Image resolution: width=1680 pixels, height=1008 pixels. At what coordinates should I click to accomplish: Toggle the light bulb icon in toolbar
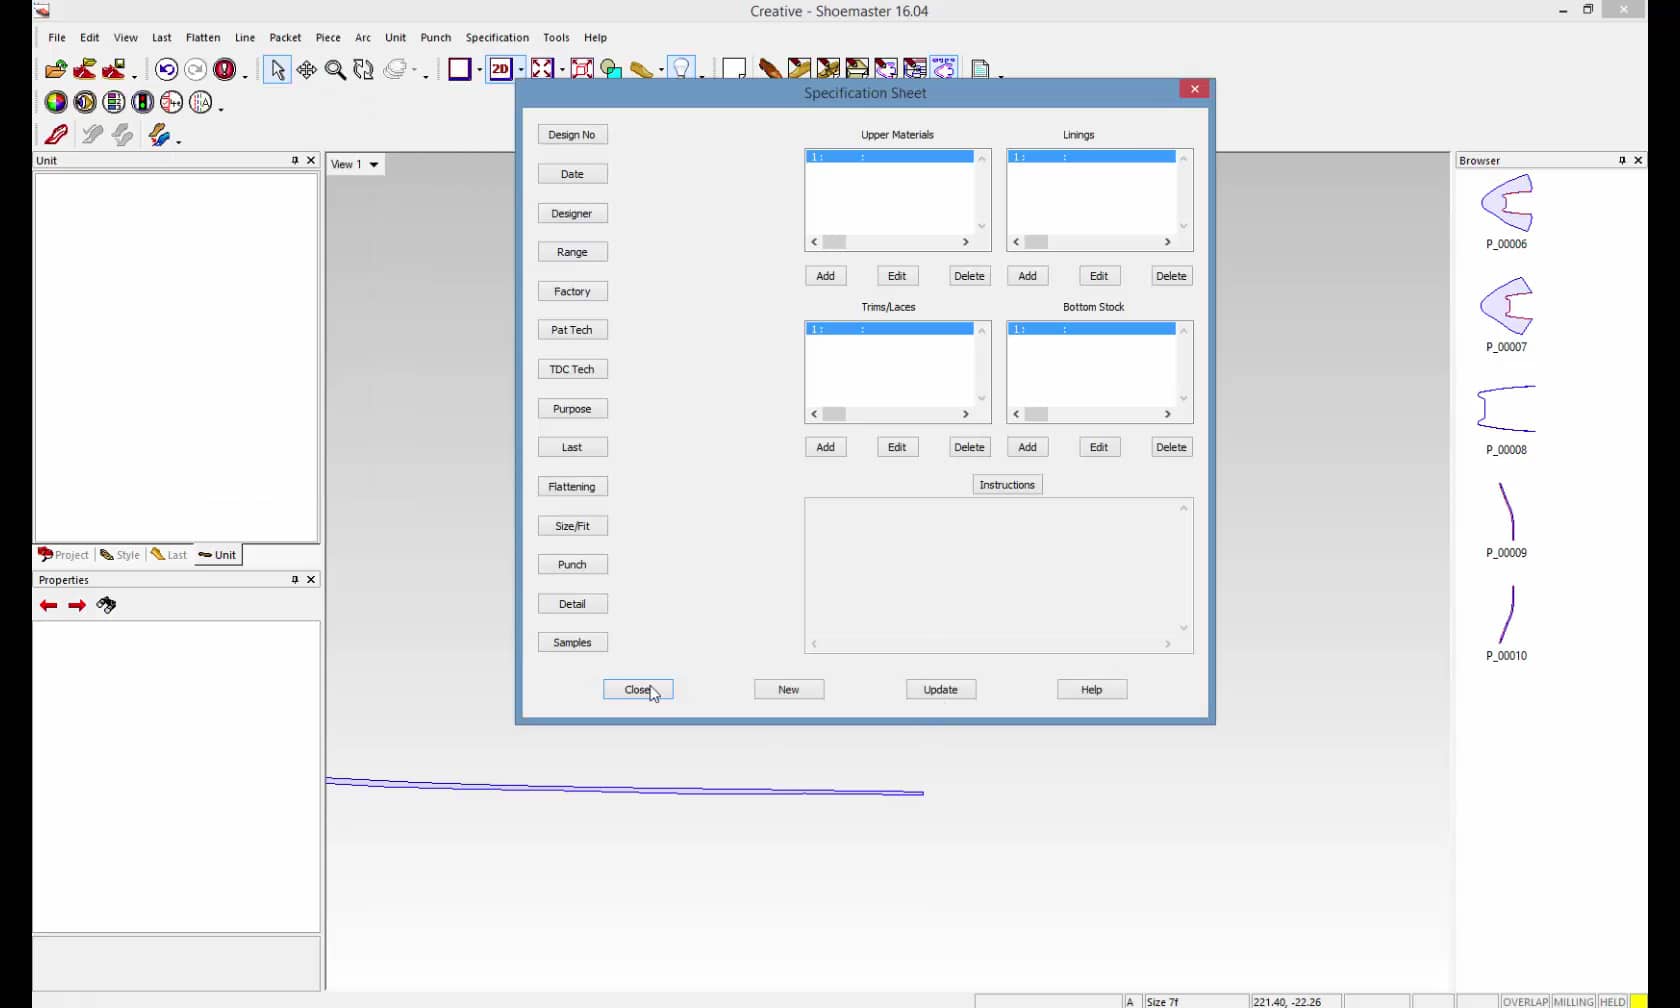point(681,69)
